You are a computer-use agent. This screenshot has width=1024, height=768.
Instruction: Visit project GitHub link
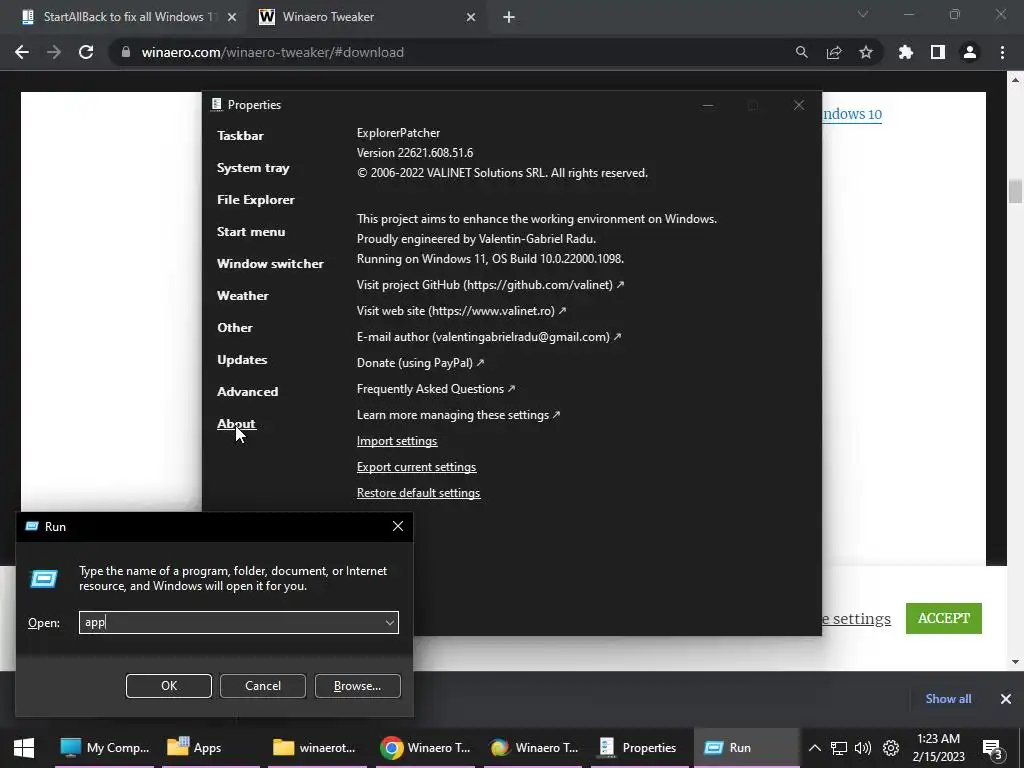[x=490, y=285]
